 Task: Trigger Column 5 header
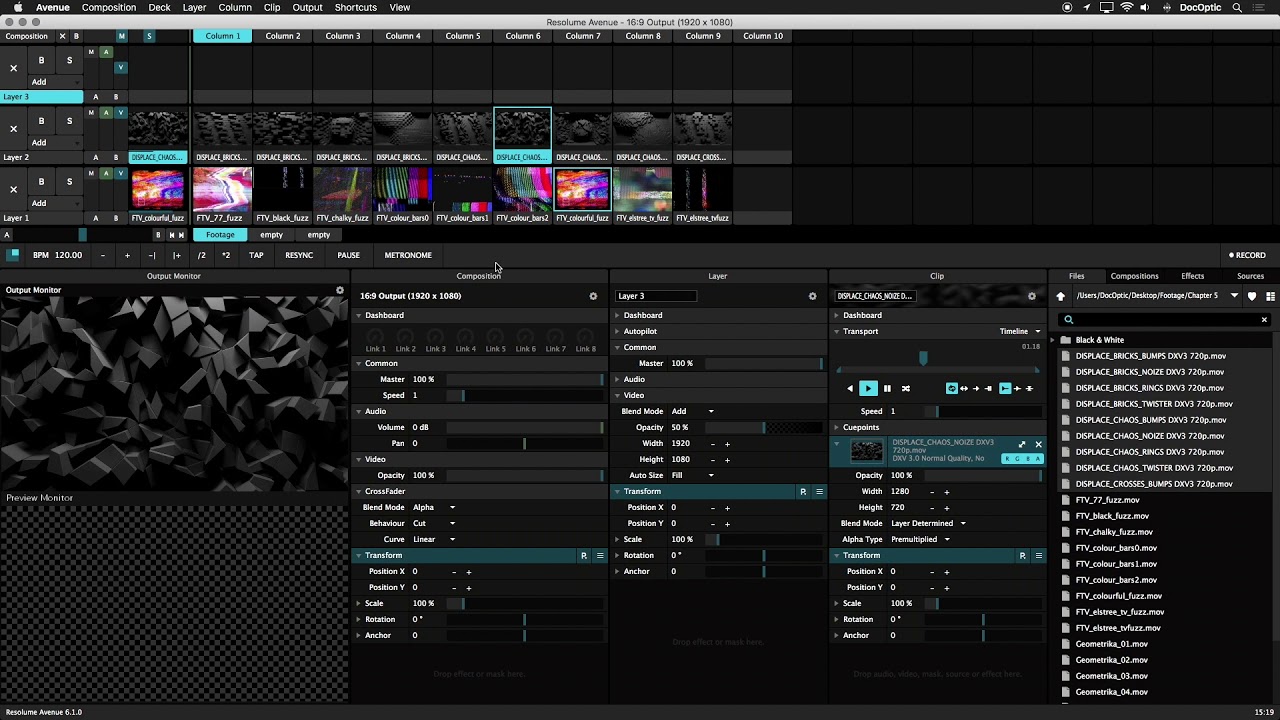(x=463, y=36)
